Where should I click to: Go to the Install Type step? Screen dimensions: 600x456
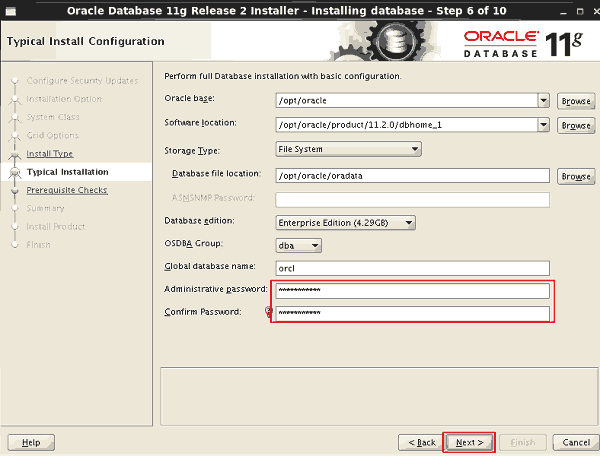point(50,154)
